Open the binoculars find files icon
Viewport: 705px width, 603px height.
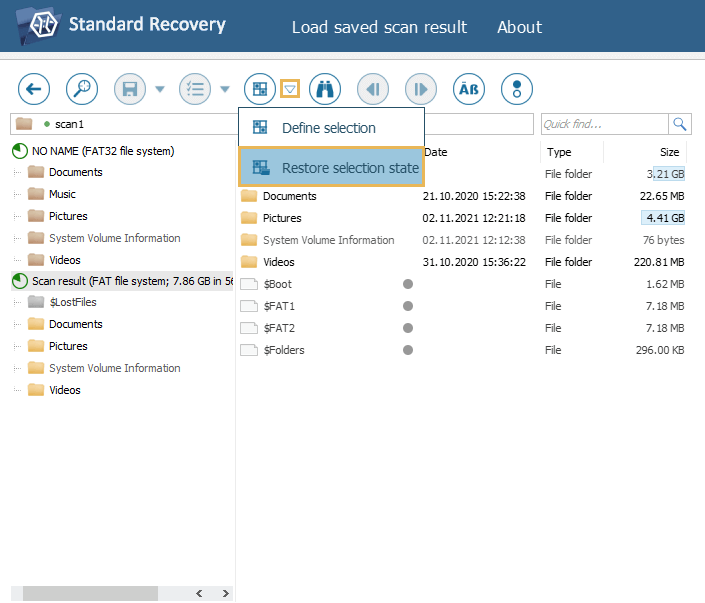pos(324,89)
